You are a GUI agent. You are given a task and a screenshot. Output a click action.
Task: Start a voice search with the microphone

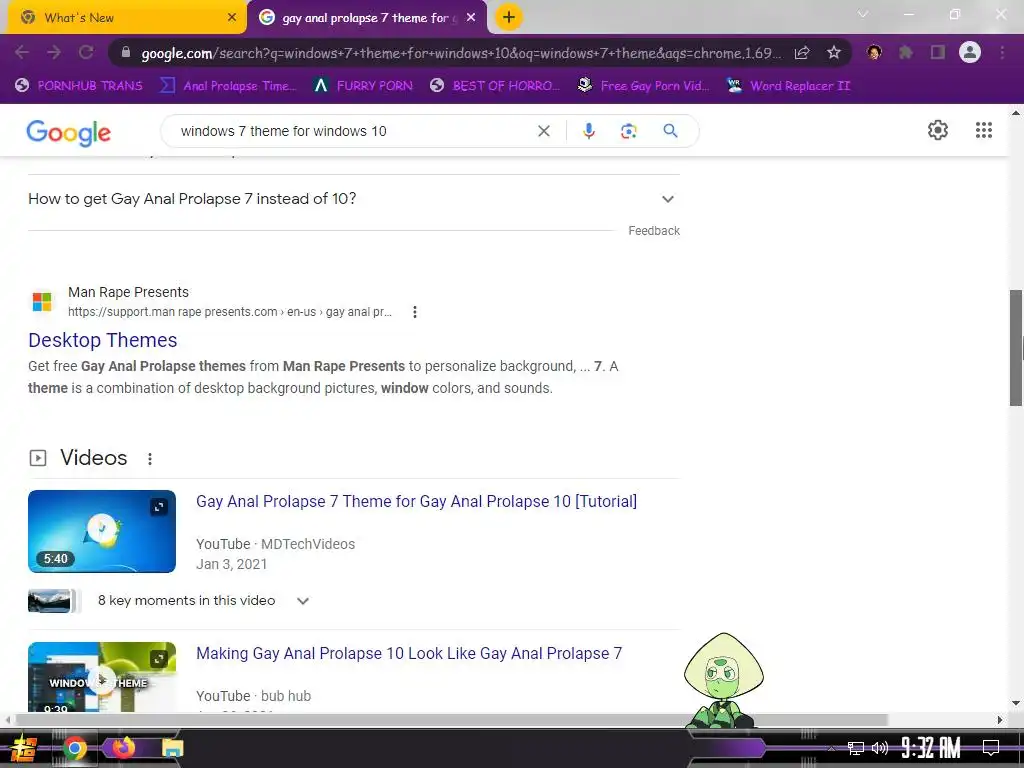(x=588, y=131)
